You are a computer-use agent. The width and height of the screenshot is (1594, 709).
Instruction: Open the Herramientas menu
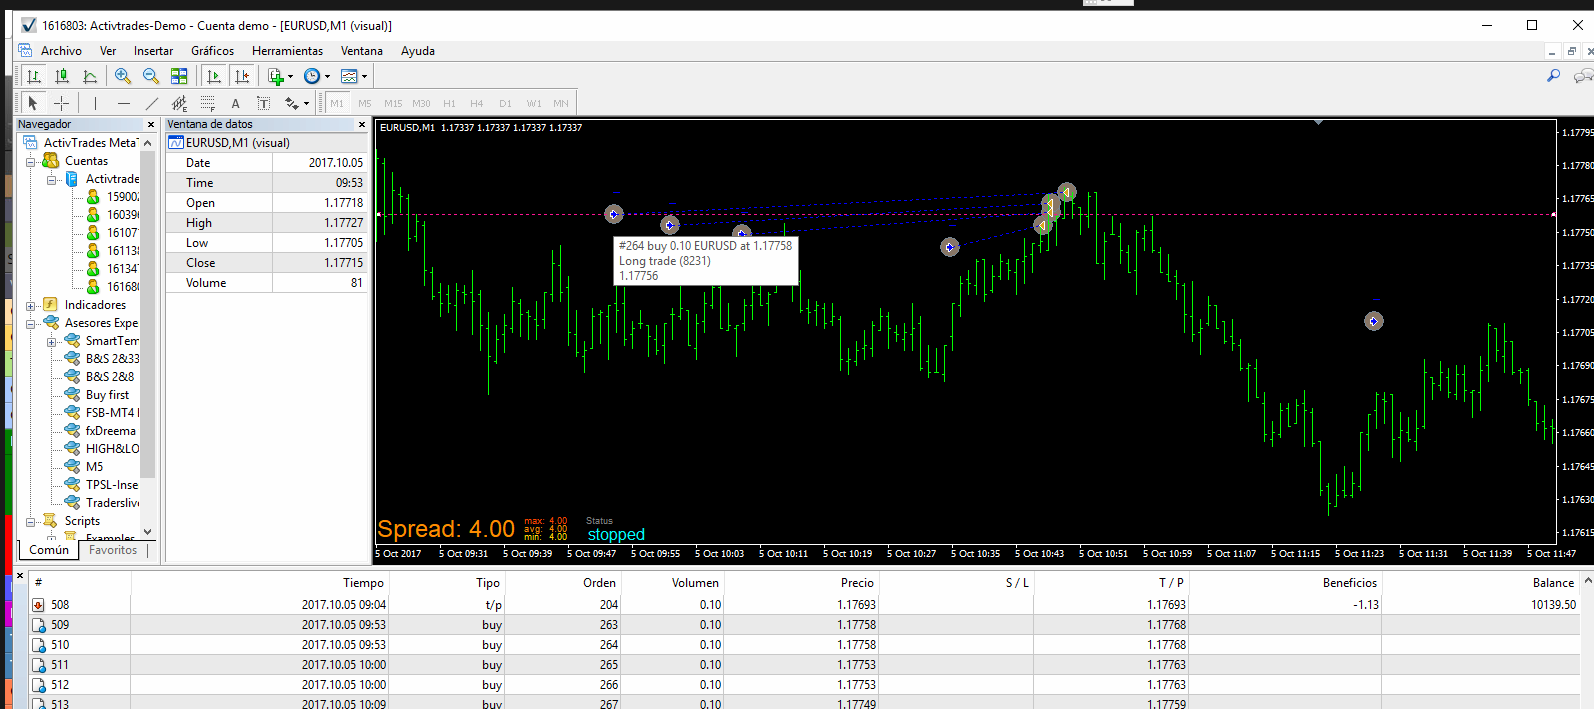(287, 51)
